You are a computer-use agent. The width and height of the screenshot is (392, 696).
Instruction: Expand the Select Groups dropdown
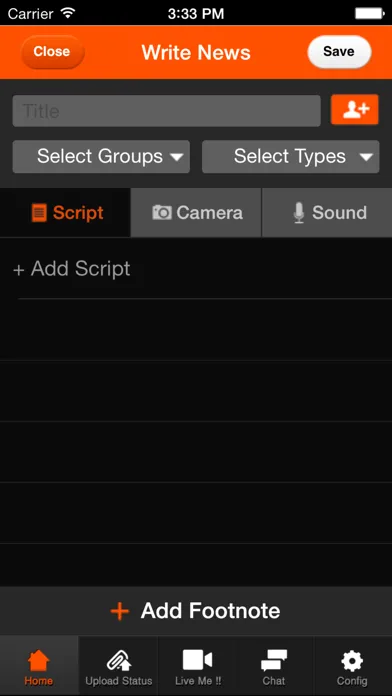tap(101, 157)
